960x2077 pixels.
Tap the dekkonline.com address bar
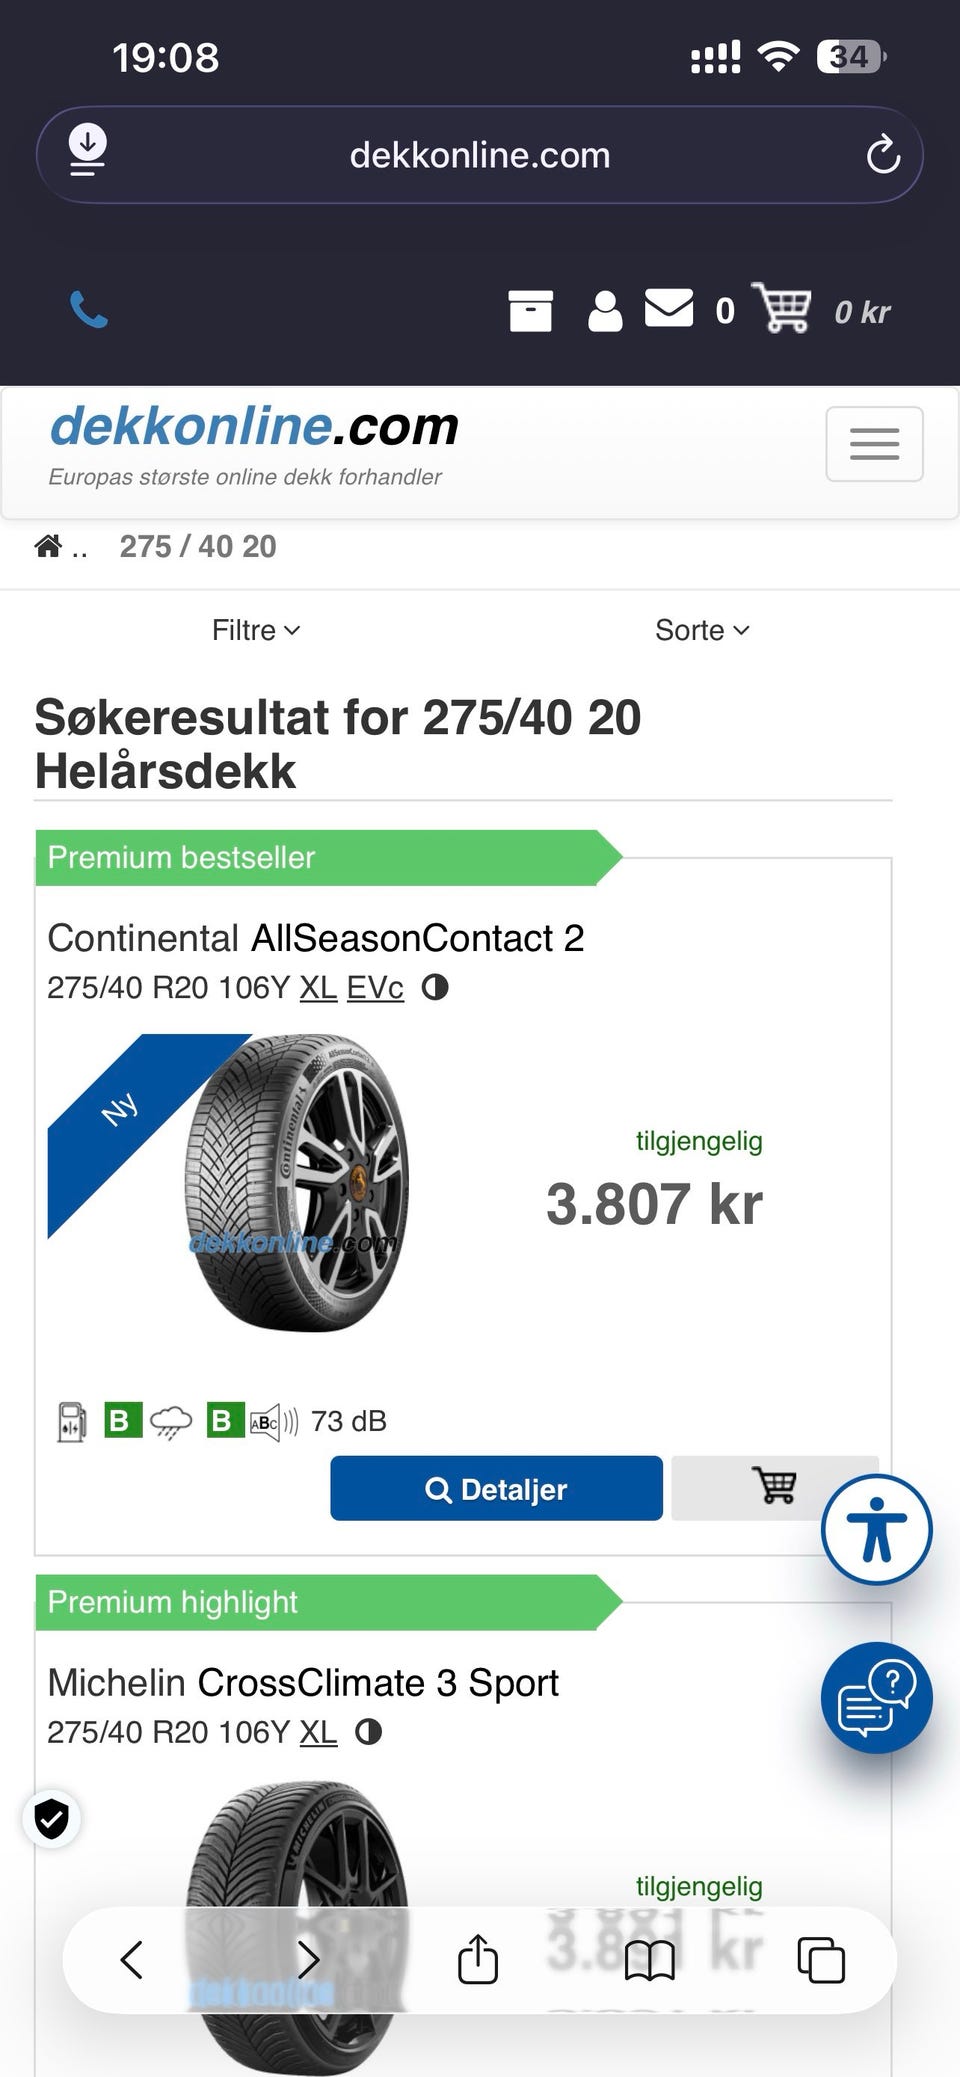[x=479, y=155]
